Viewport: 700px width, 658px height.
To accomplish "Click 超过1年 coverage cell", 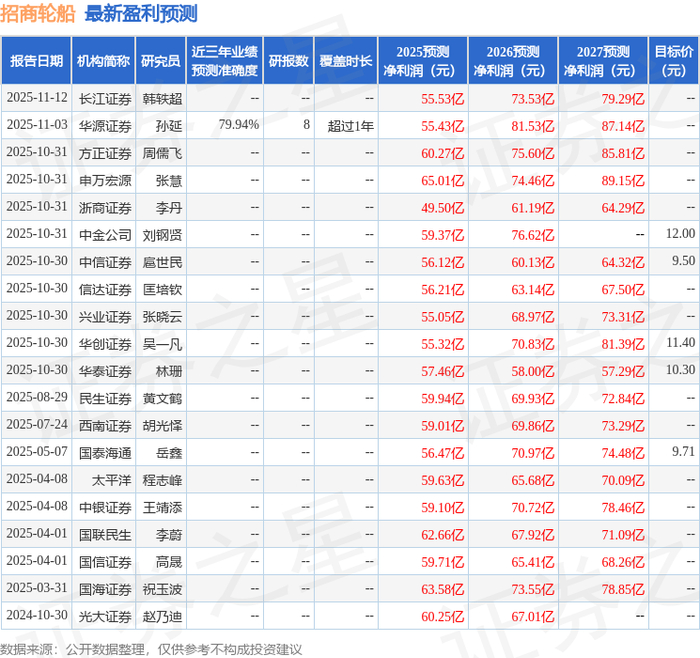I will point(350,126).
